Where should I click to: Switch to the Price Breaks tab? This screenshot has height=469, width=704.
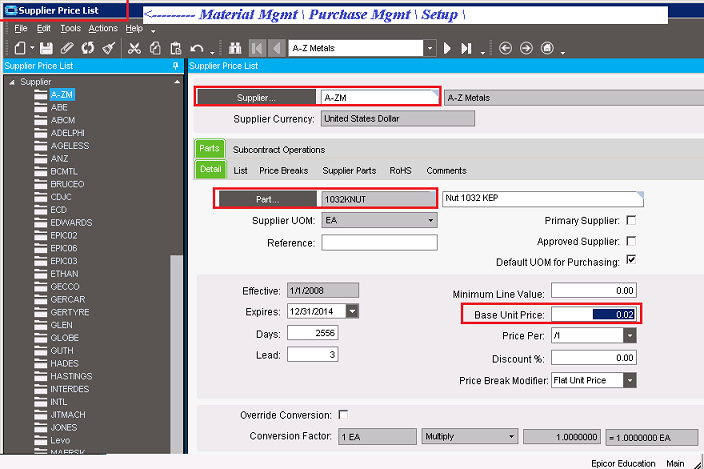click(284, 171)
